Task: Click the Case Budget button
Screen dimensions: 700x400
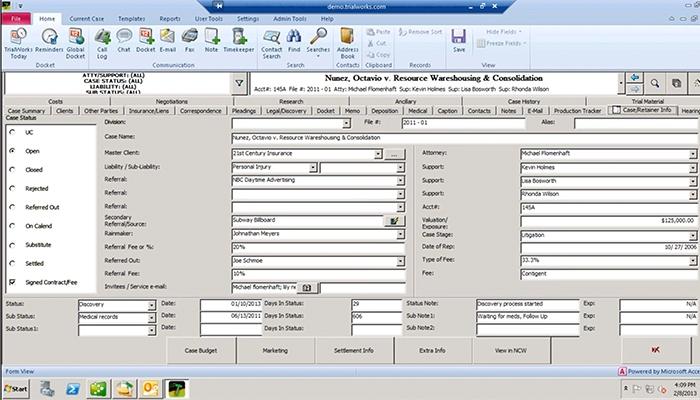Action: (x=201, y=350)
